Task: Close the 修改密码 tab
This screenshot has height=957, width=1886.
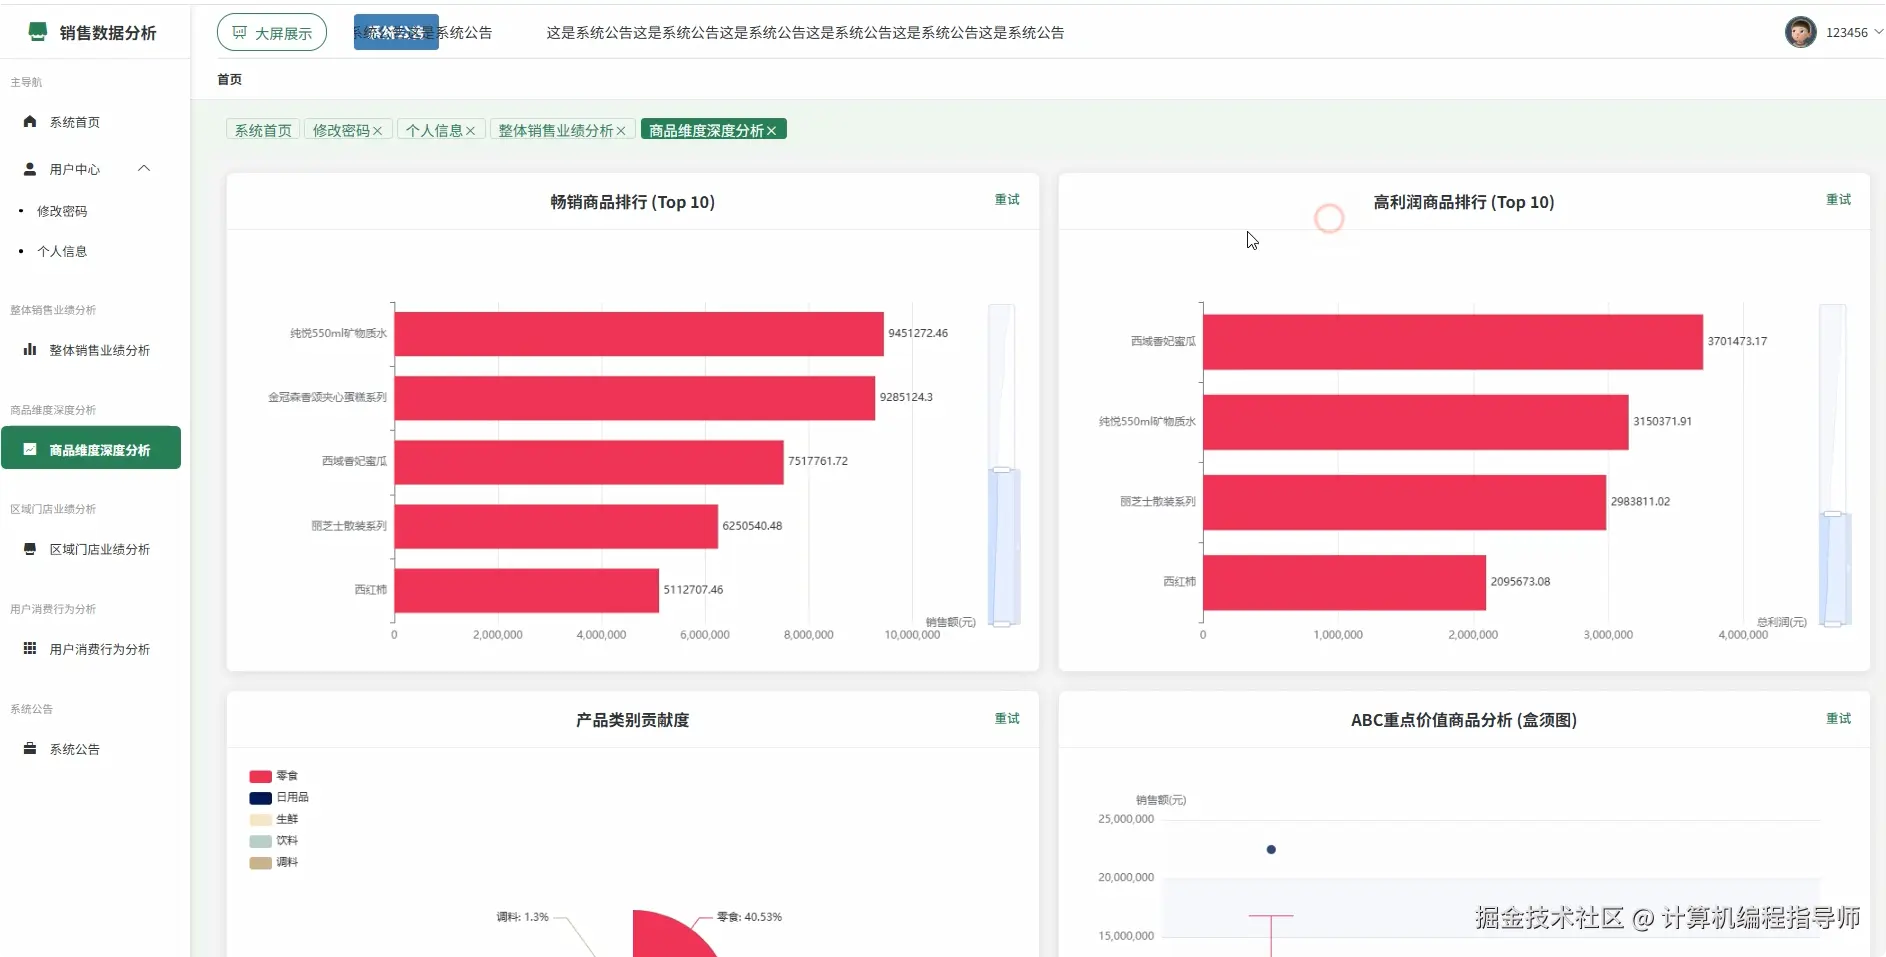Action: tap(377, 131)
